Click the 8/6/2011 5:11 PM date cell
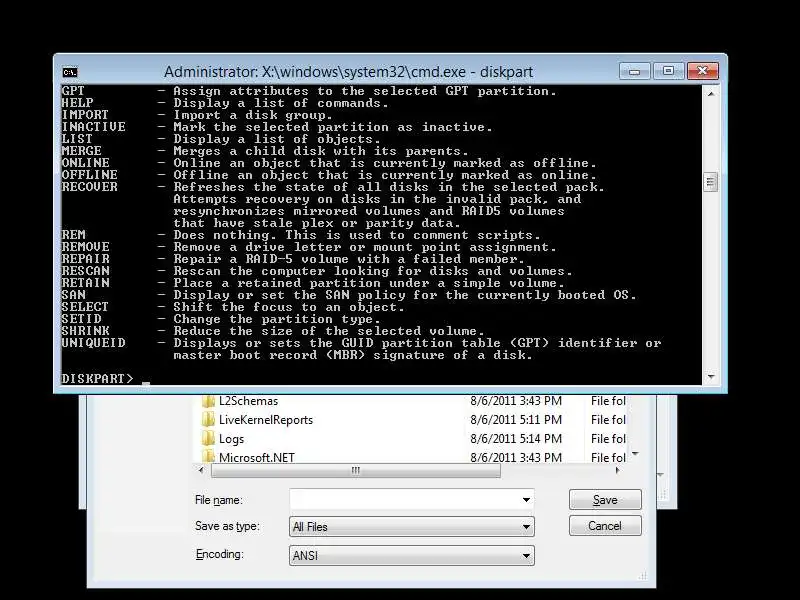The height and width of the screenshot is (600, 800). click(x=516, y=420)
